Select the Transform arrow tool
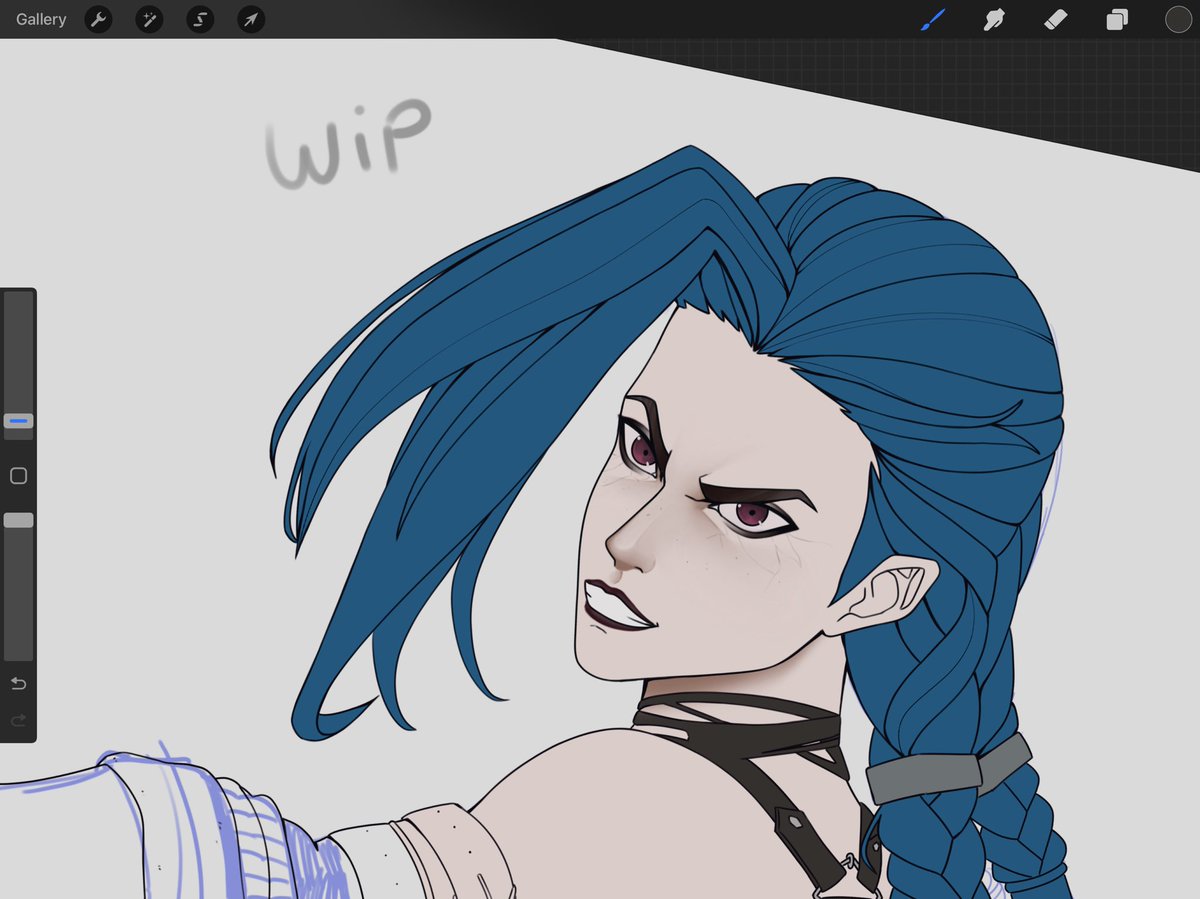 coord(250,19)
